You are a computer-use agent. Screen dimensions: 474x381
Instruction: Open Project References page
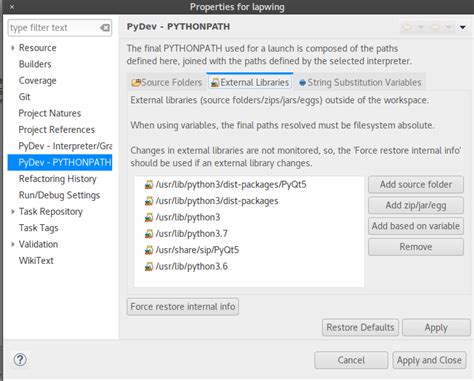pyautogui.click(x=57, y=130)
